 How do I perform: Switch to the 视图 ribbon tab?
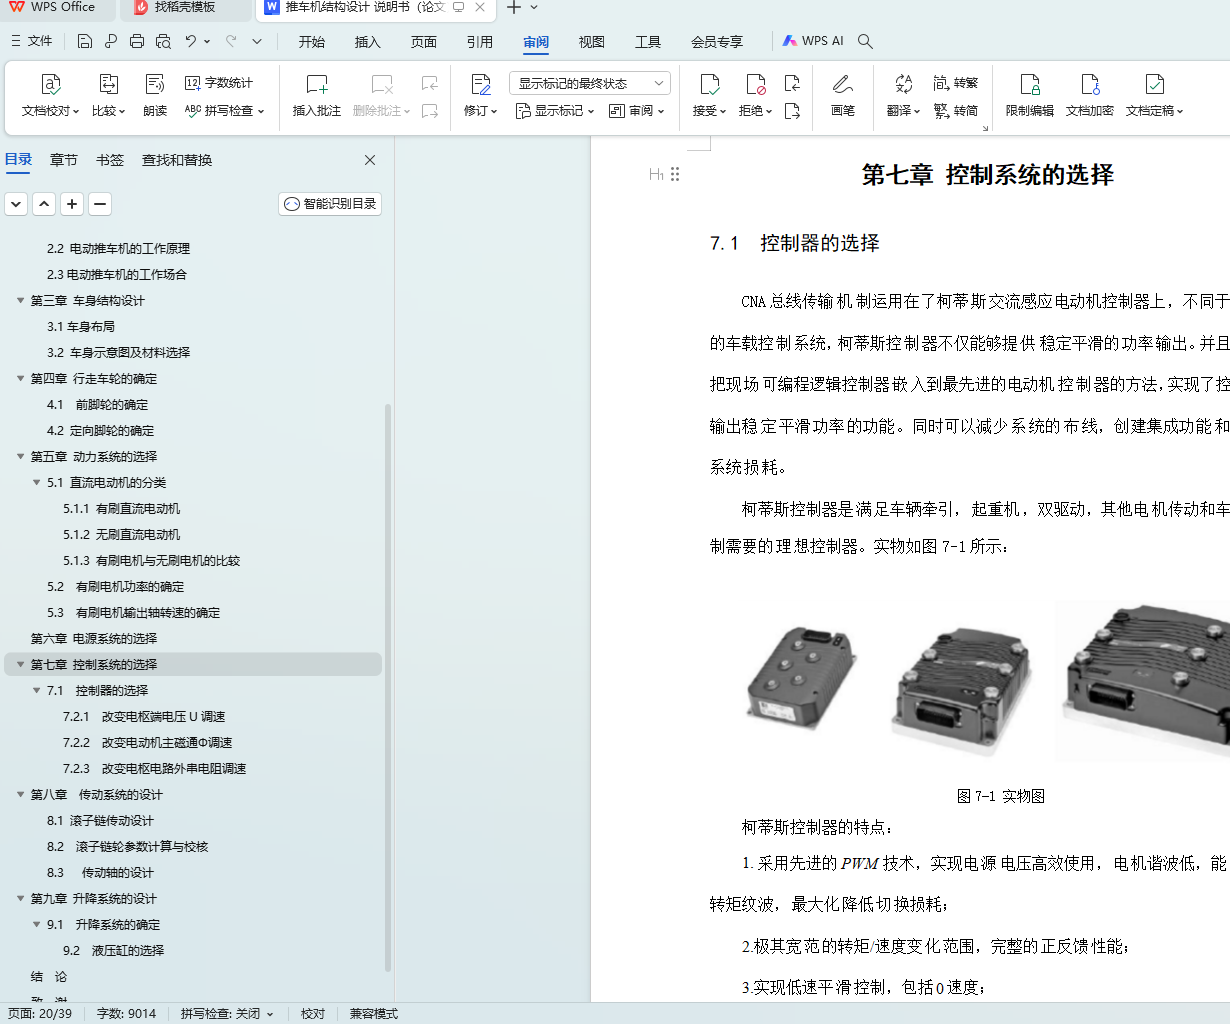(592, 42)
